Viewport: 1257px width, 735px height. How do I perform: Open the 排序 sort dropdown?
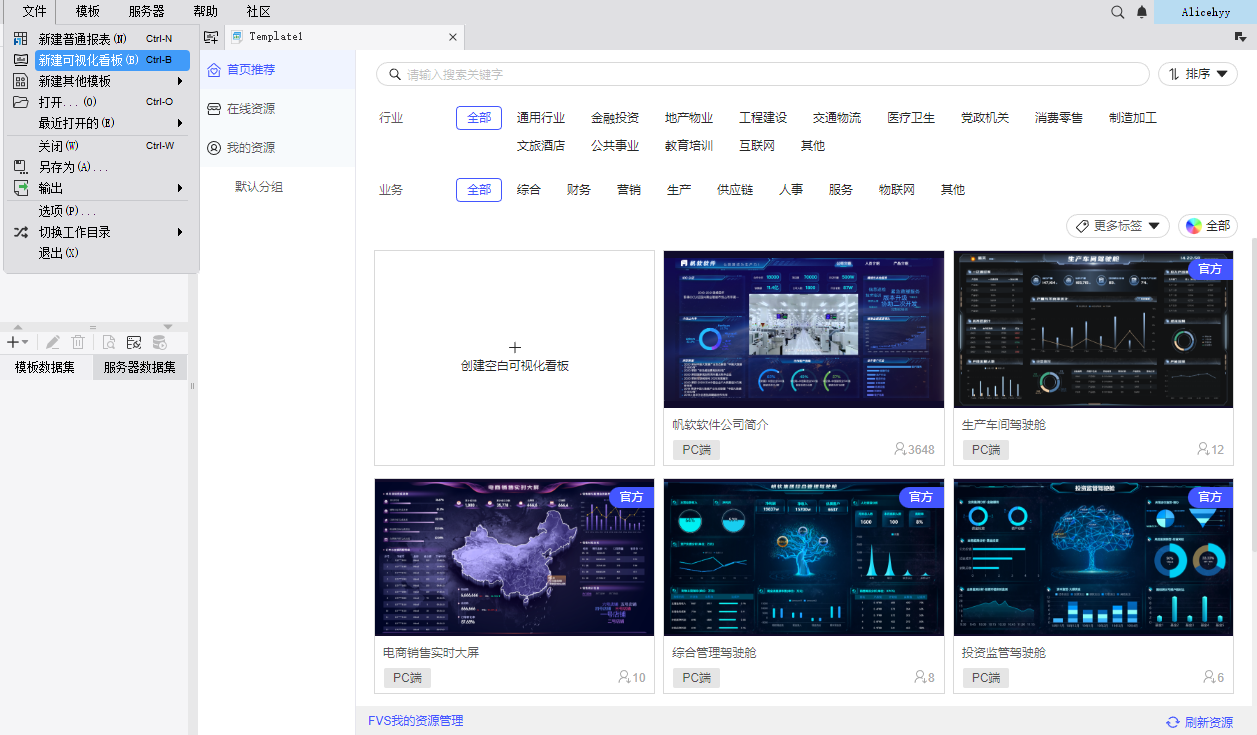[x=1198, y=74]
